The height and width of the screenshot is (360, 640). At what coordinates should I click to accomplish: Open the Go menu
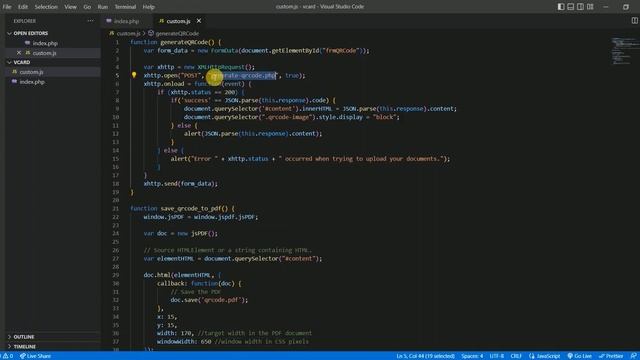(87, 7)
